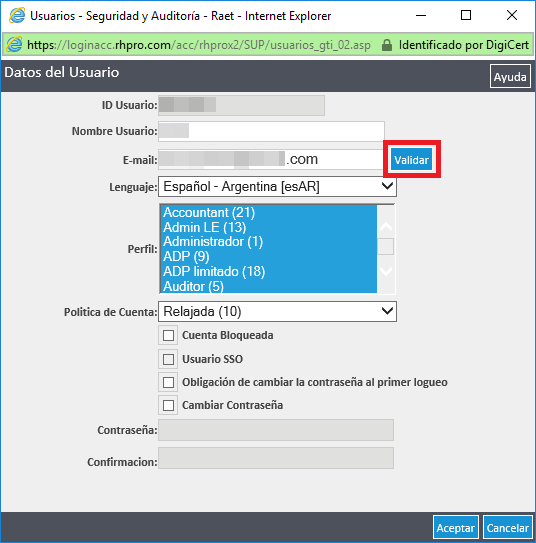Image resolution: width=536 pixels, height=543 pixels.
Task: Tick Obligación de cambiar la contraseña checkbox
Action: tap(168, 382)
